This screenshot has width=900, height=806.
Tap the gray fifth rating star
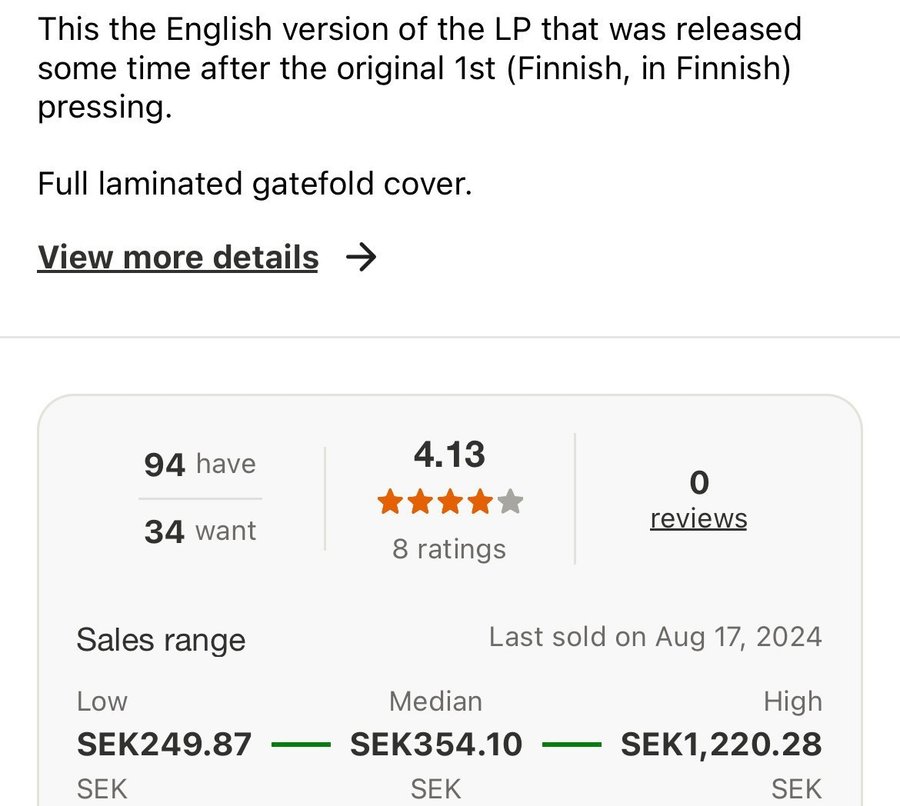pos(510,502)
